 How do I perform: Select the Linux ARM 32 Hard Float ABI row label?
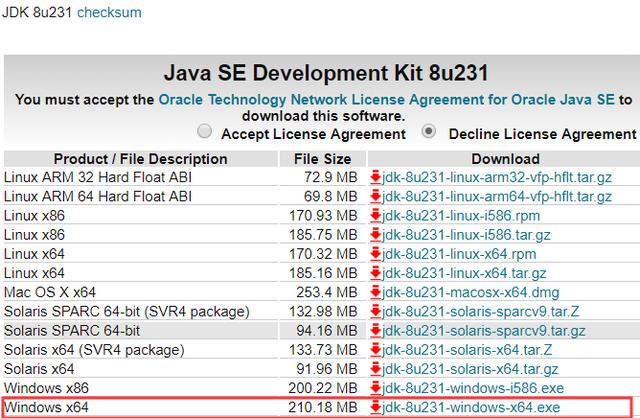pos(98,178)
